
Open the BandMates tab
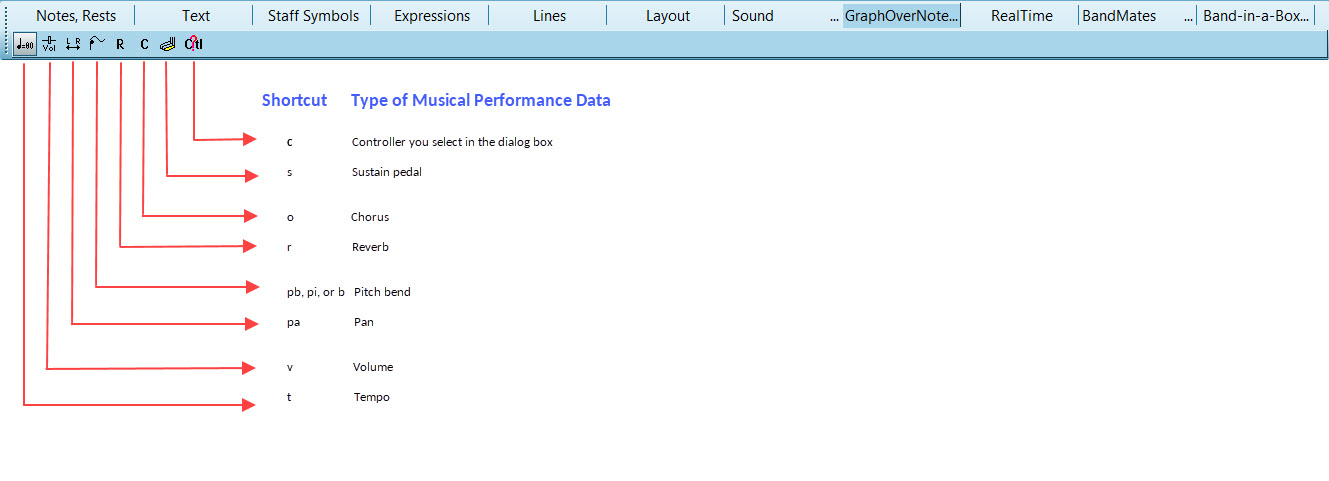[1118, 16]
